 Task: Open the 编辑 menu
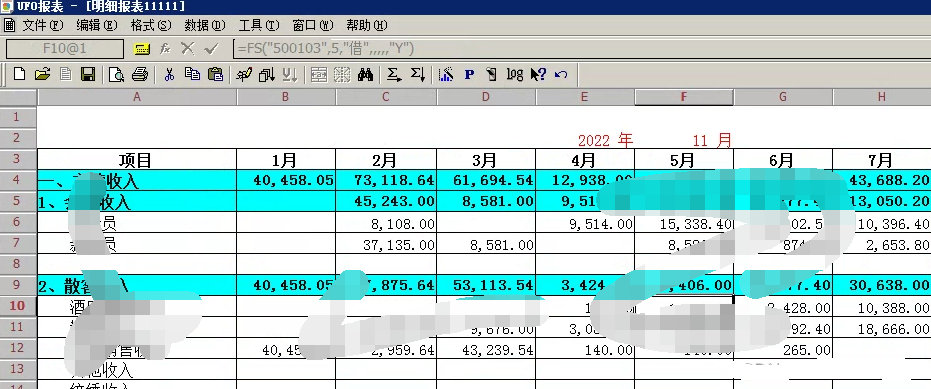point(97,26)
